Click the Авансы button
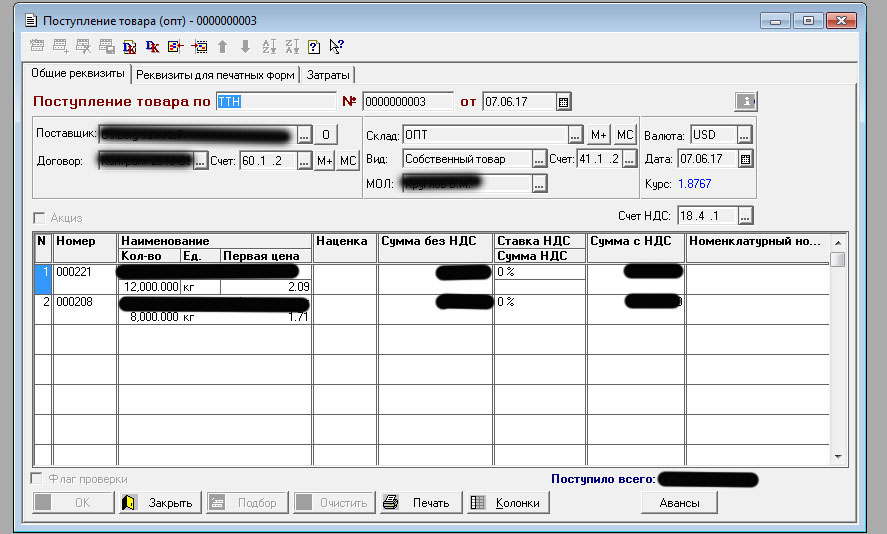Viewport: 887px width, 534px height. point(679,503)
